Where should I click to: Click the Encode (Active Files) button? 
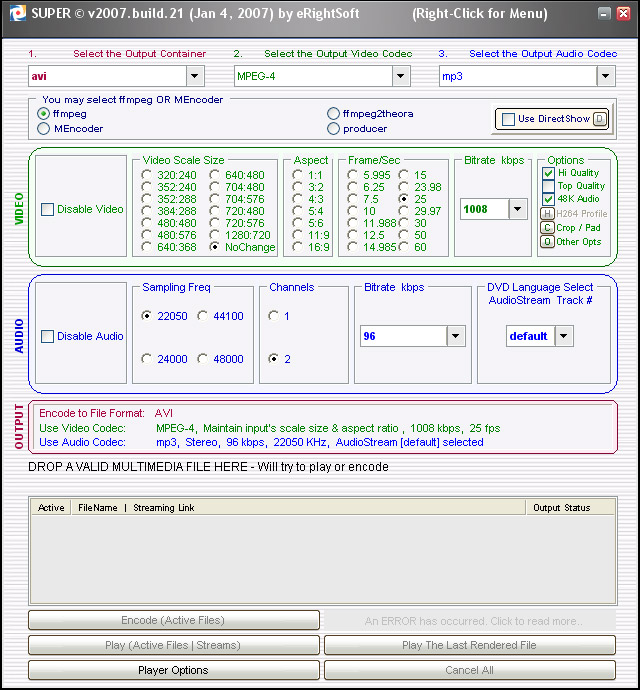tap(173, 620)
